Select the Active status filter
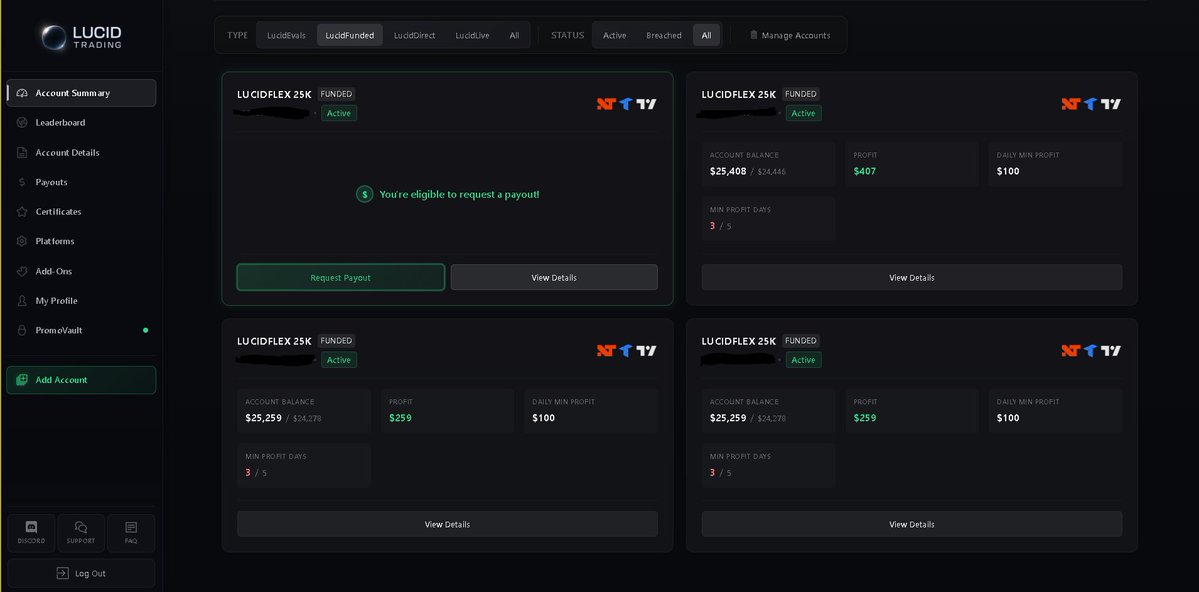Viewport: 1199px width, 592px height. tap(613, 34)
